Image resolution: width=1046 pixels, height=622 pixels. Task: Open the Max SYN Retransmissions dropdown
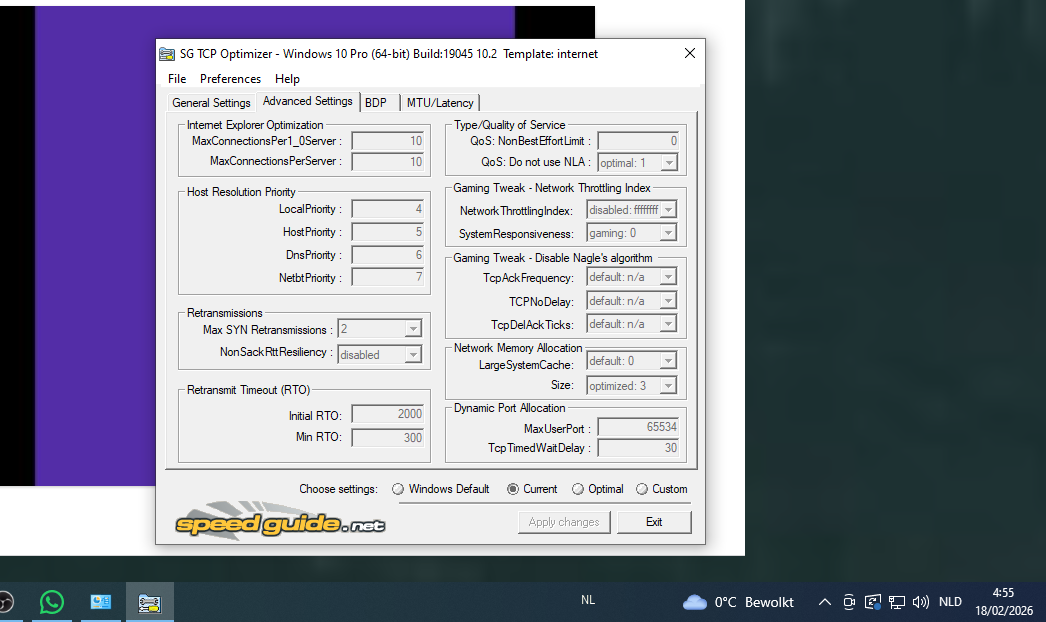point(413,329)
